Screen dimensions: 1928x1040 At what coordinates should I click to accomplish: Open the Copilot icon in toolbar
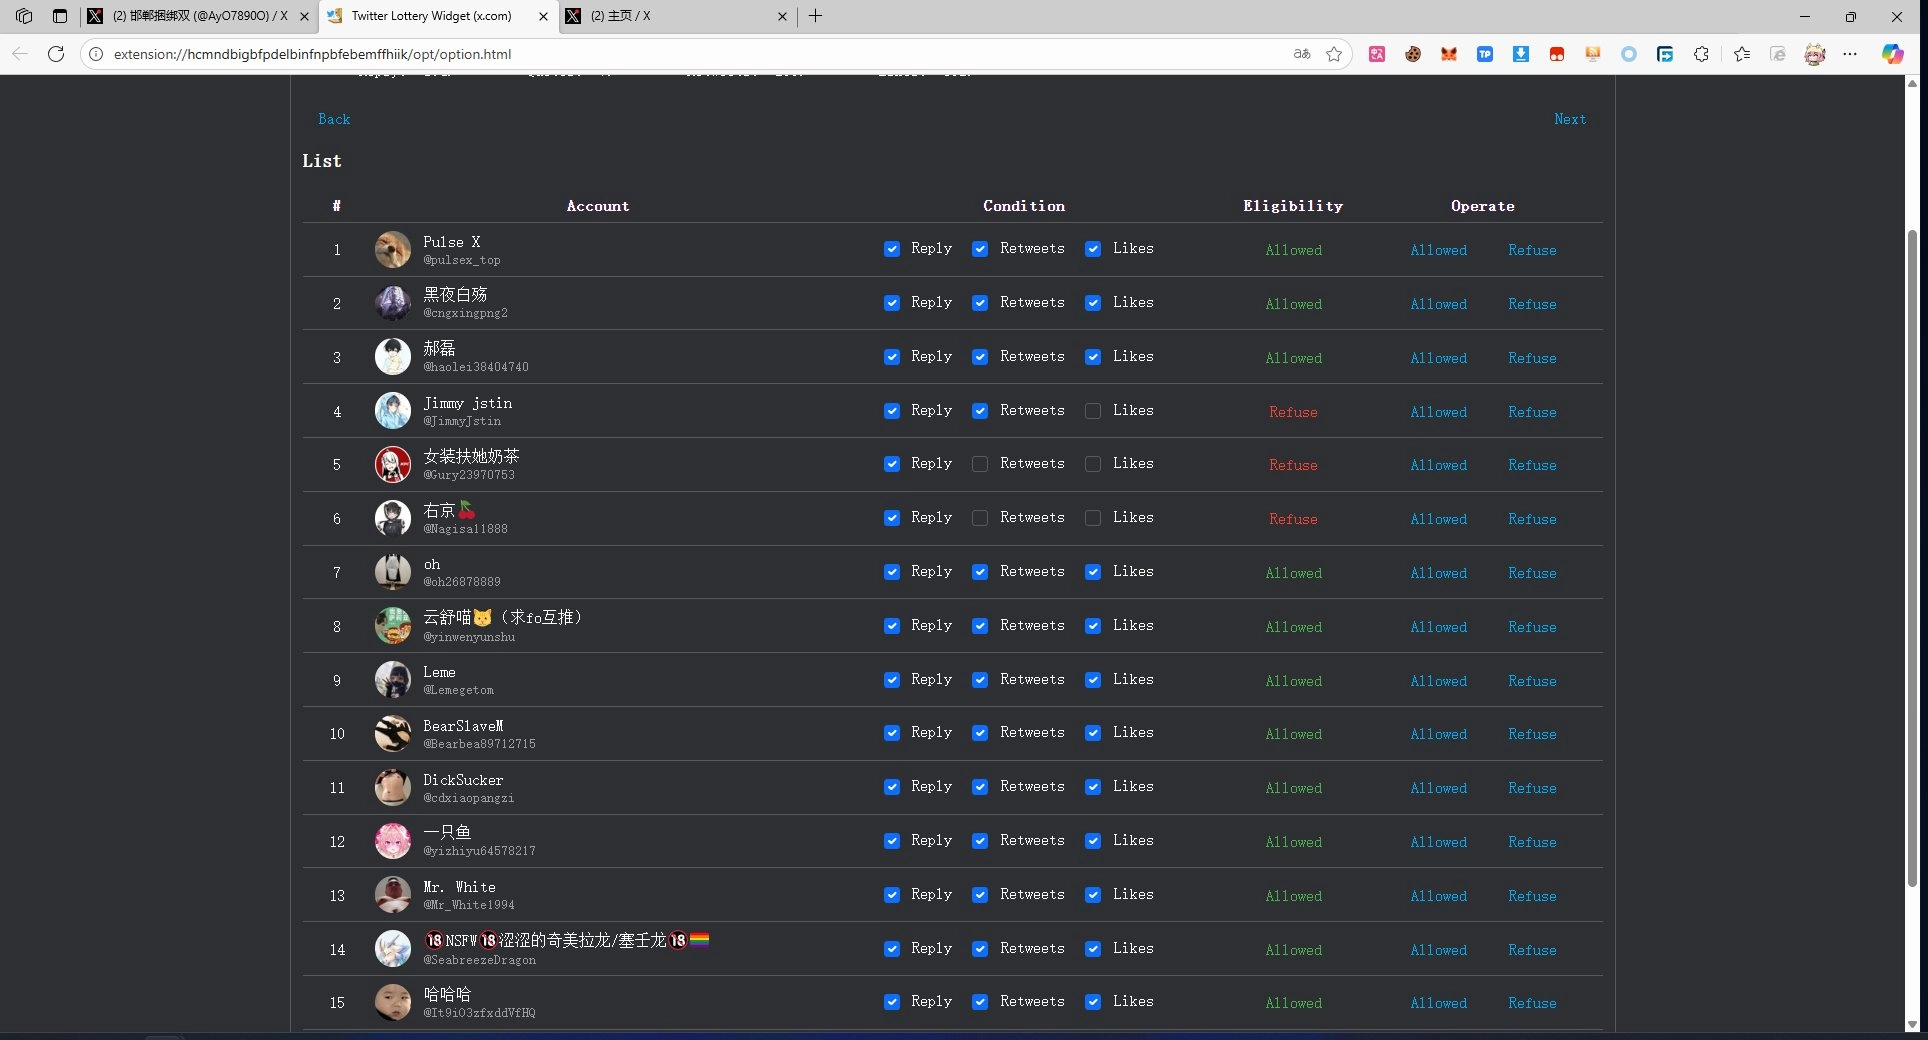[x=1892, y=54]
